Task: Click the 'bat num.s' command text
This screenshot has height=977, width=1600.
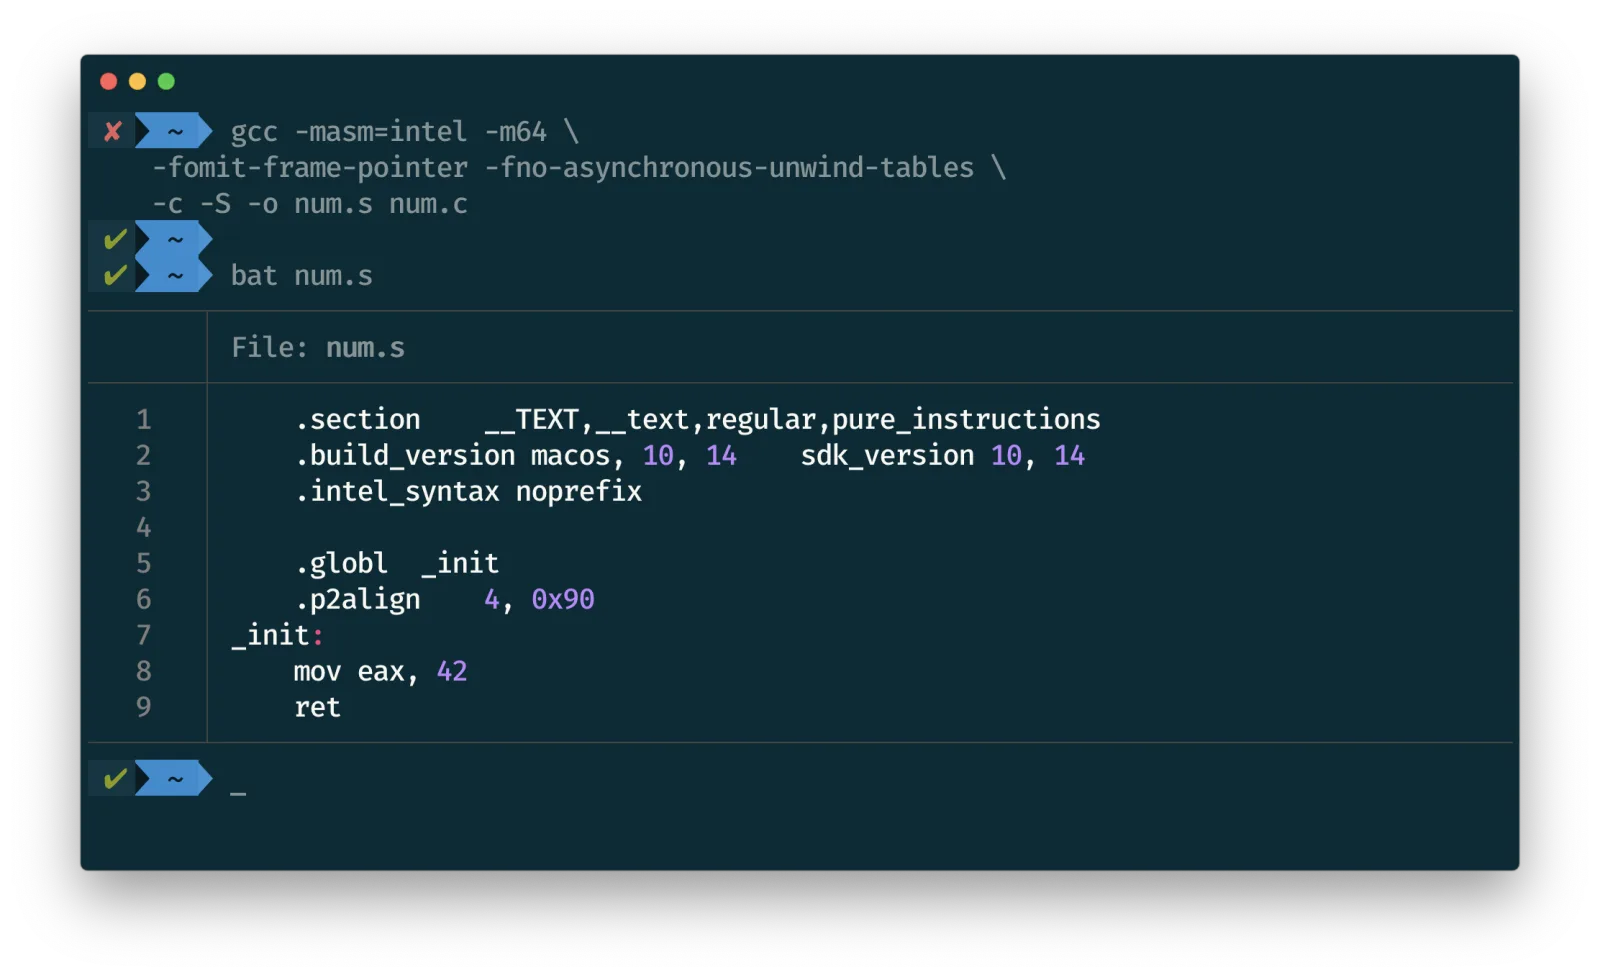Action: click(x=302, y=275)
